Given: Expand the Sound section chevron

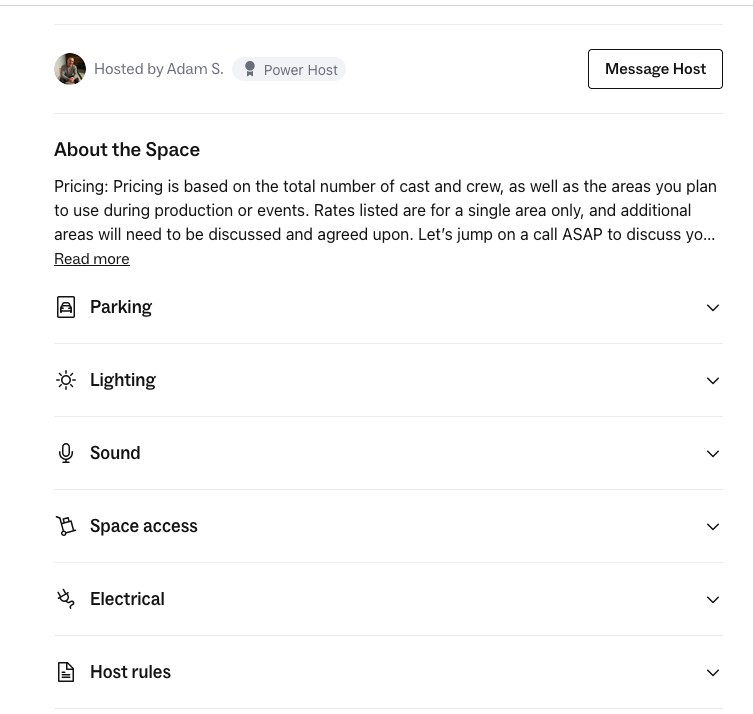Looking at the screenshot, I should pos(713,453).
